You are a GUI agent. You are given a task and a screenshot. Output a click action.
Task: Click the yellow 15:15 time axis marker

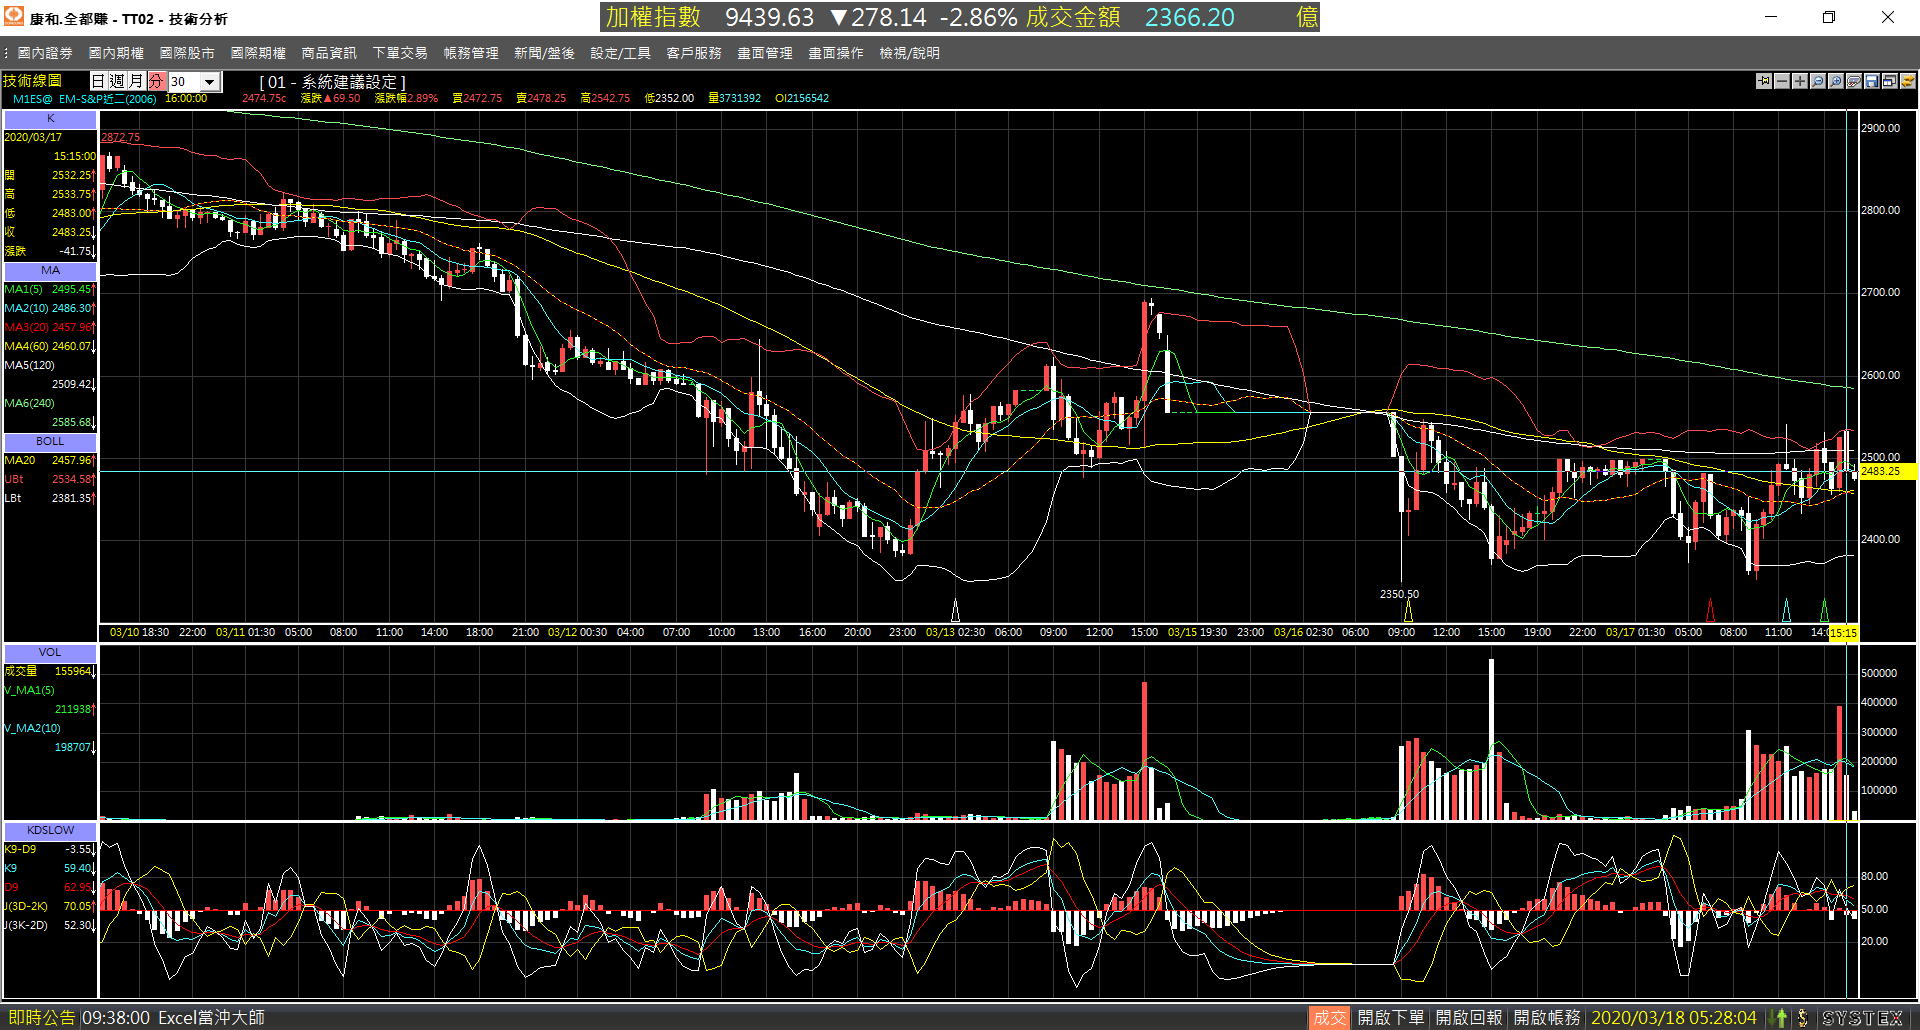[x=1843, y=633]
